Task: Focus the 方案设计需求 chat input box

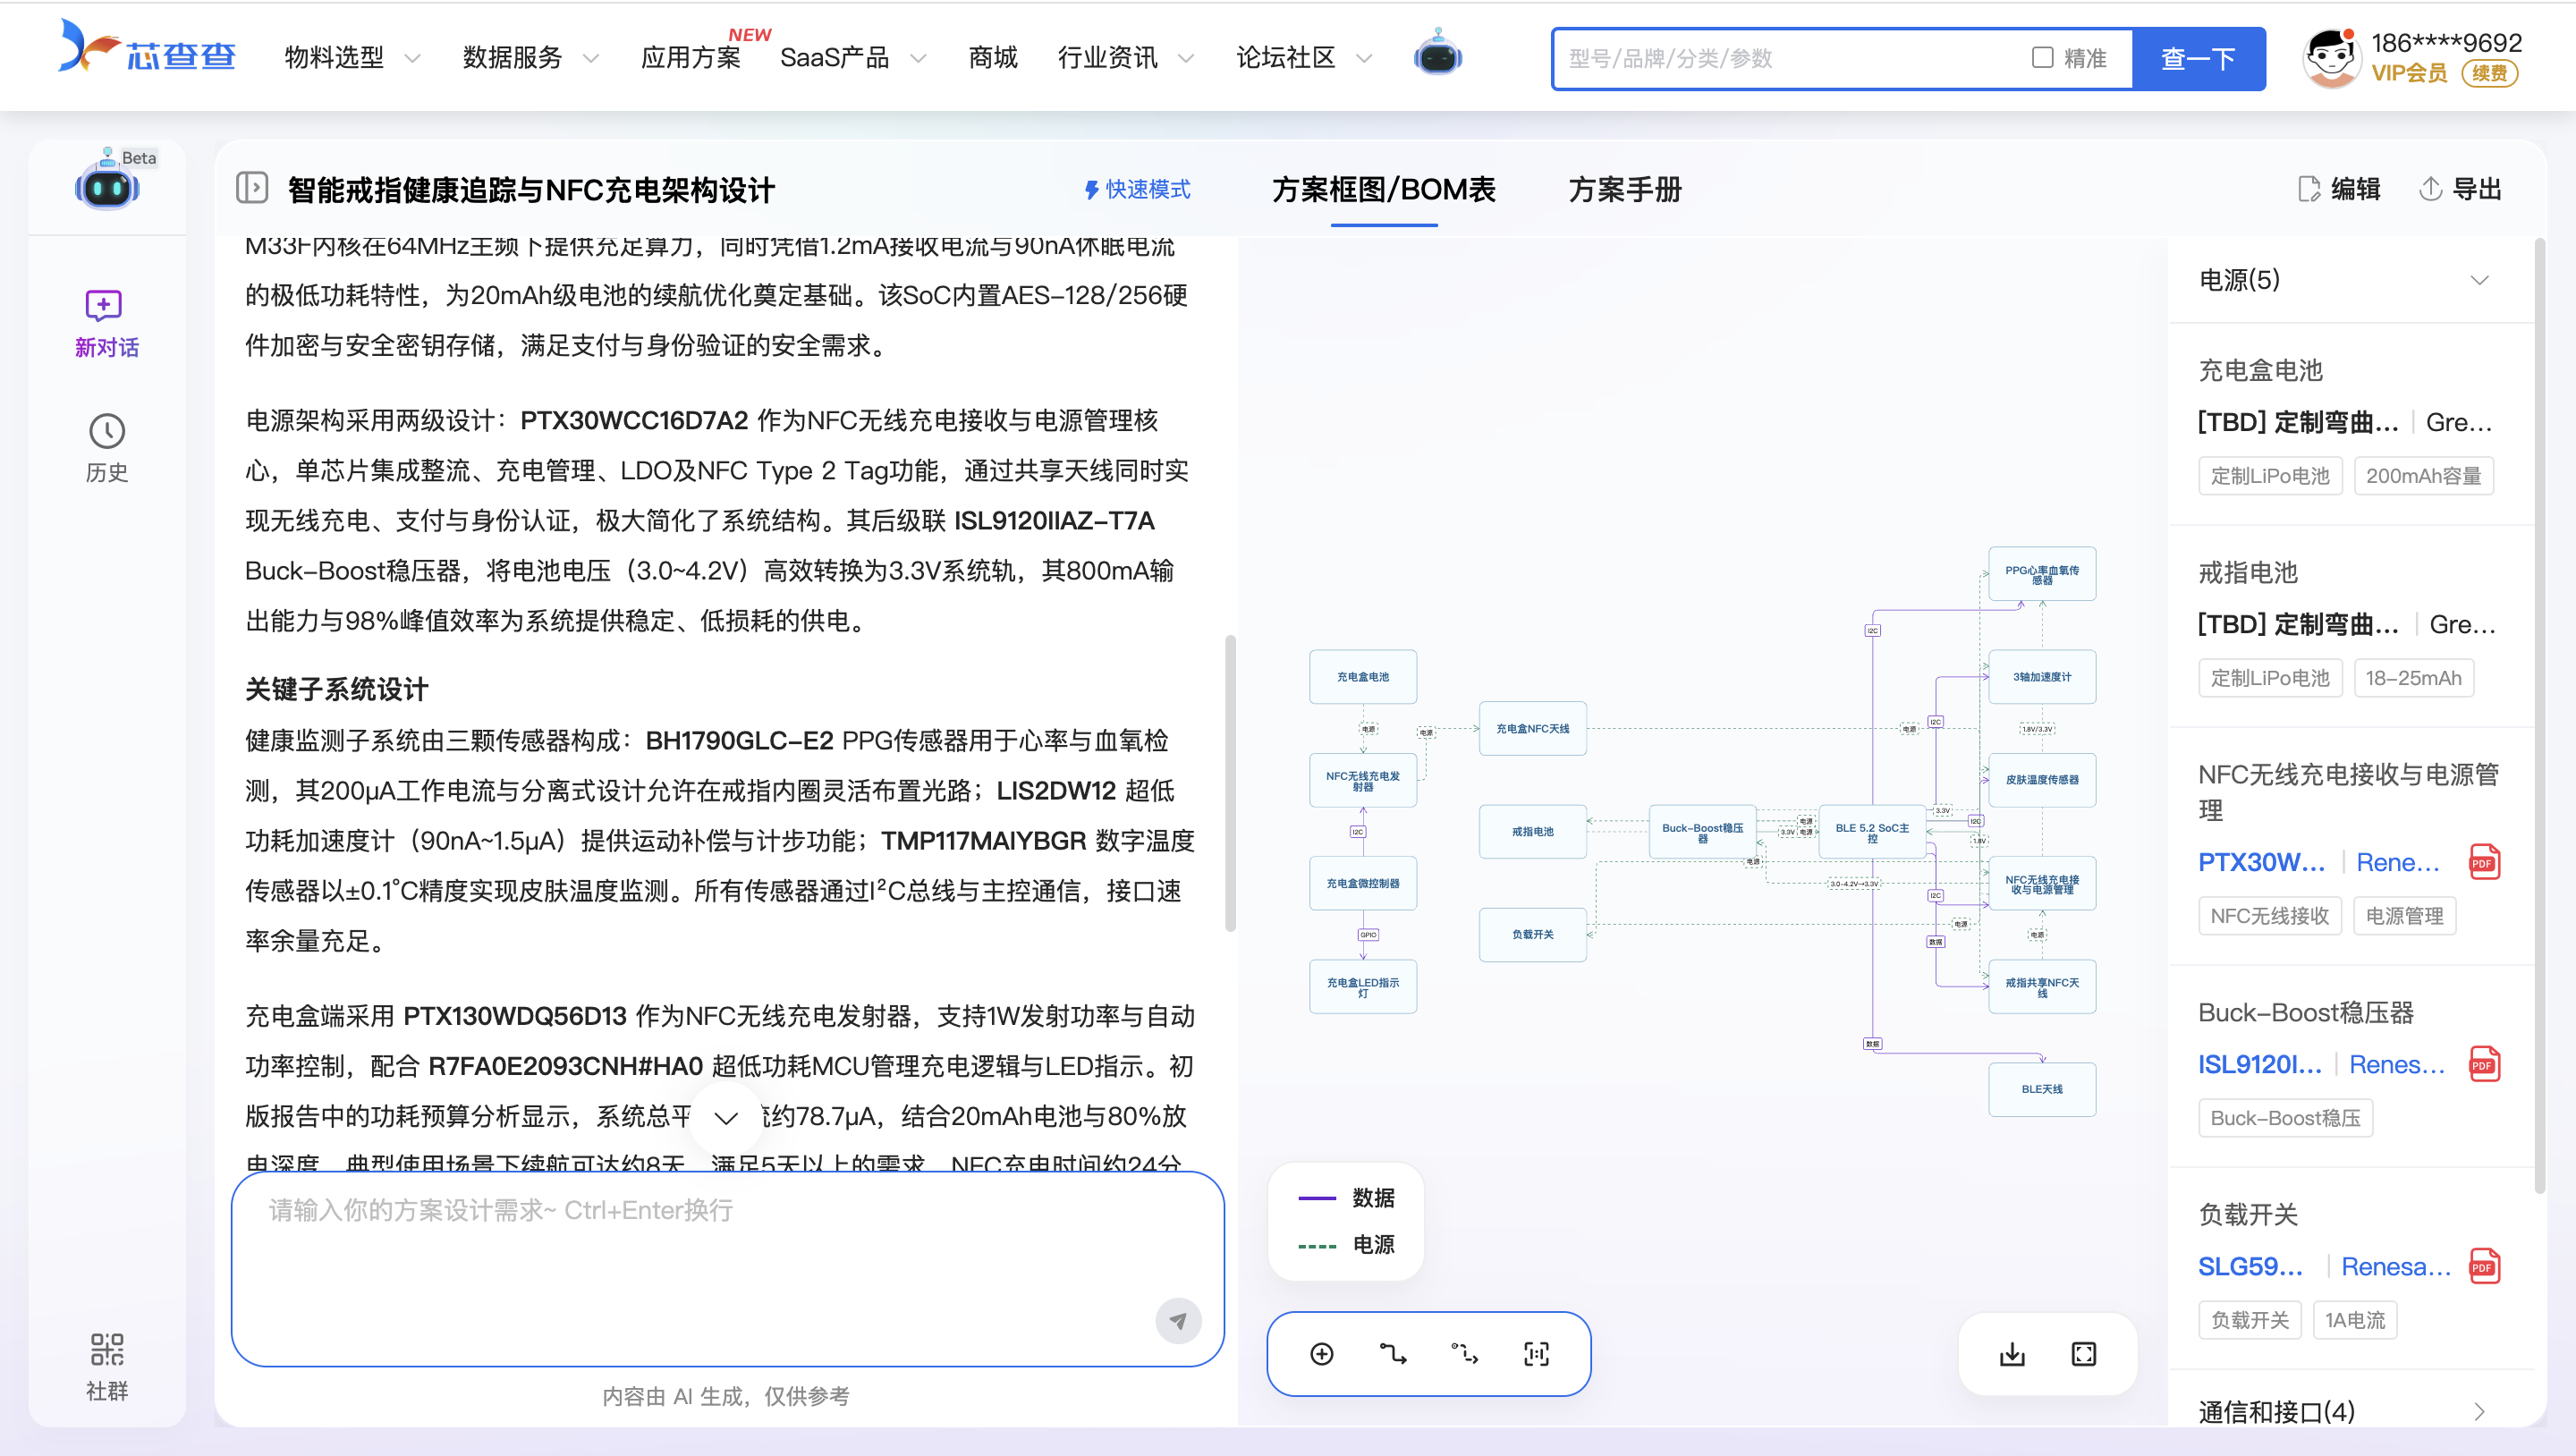Action: click(x=727, y=1268)
